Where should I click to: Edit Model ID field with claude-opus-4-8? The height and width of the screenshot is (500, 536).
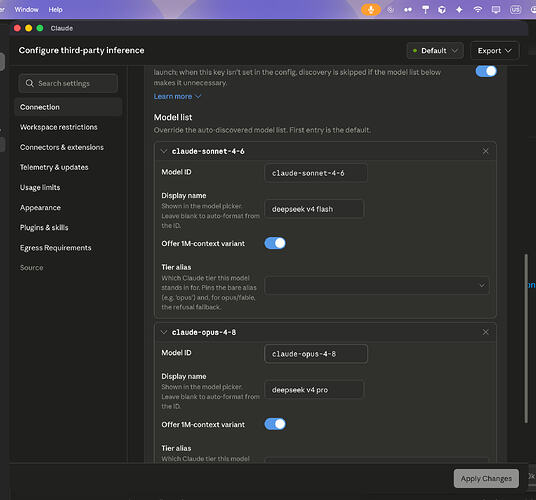coord(316,354)
